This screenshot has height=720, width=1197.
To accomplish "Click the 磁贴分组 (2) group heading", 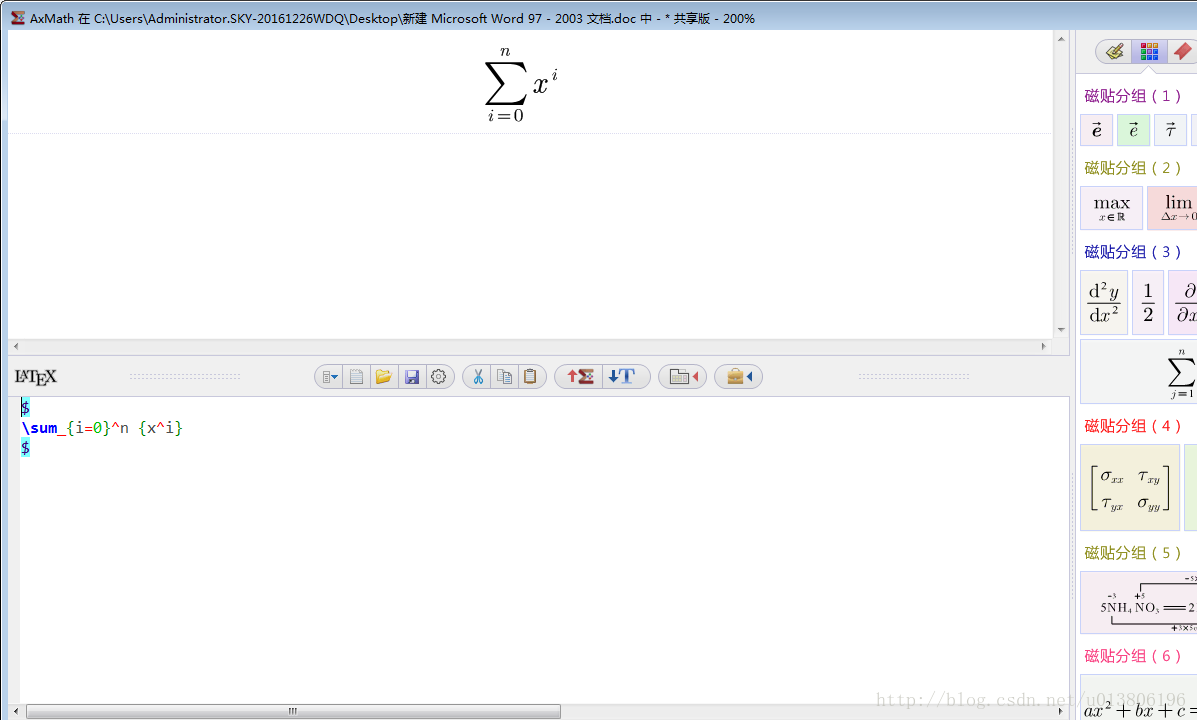I will (x=1133, y=168).
